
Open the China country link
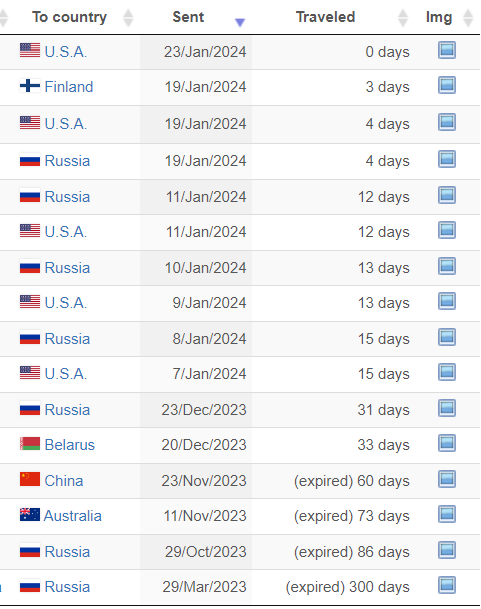pos(64,481)
